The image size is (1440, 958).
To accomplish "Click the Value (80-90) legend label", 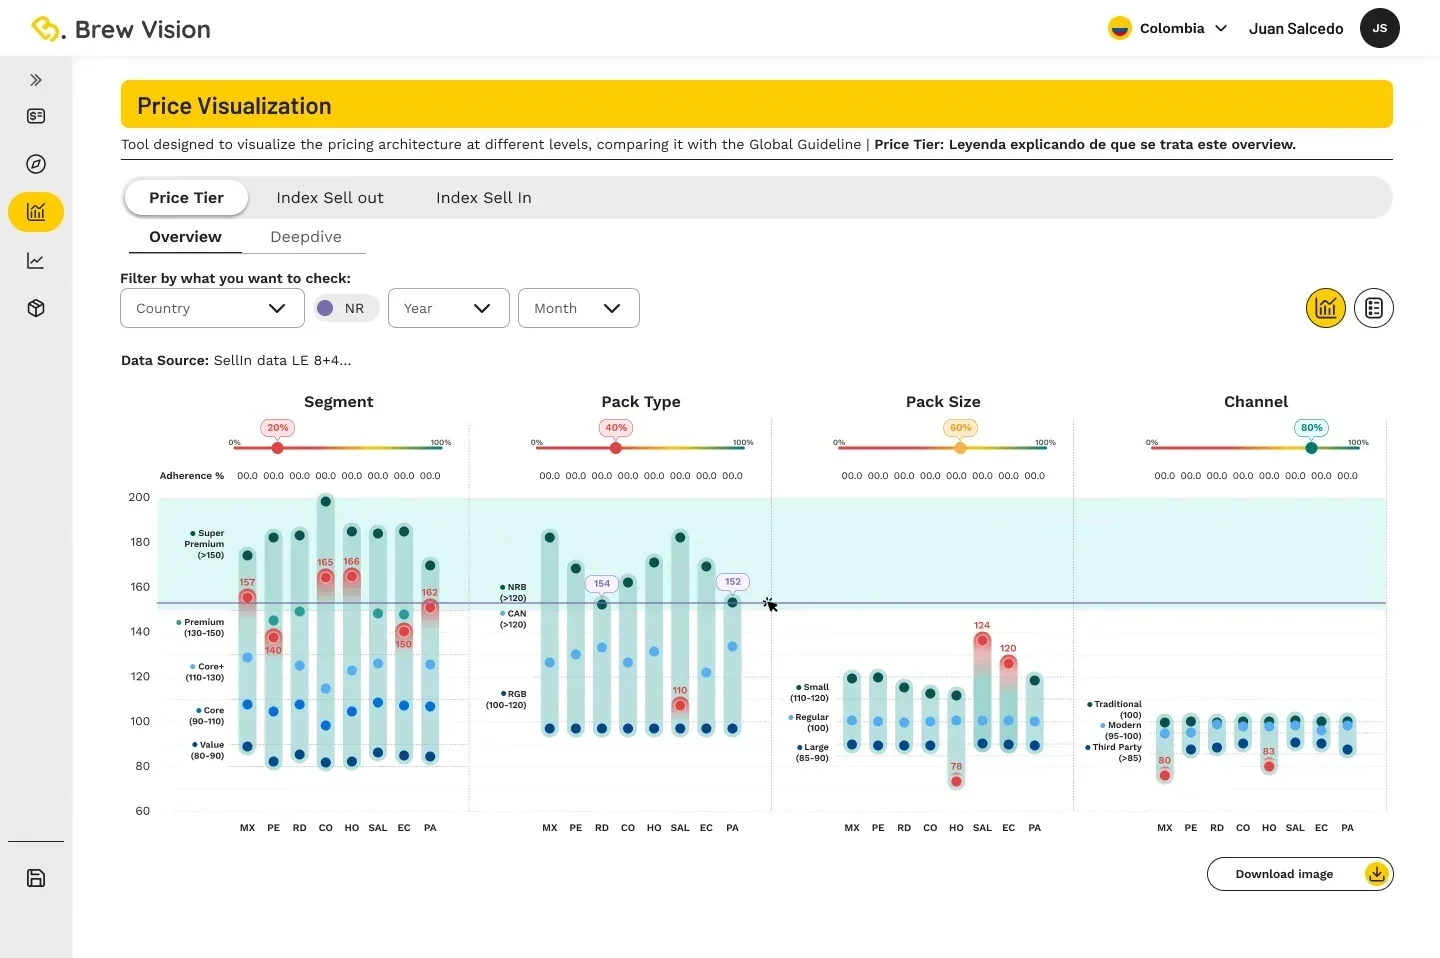I will [208, 750].
